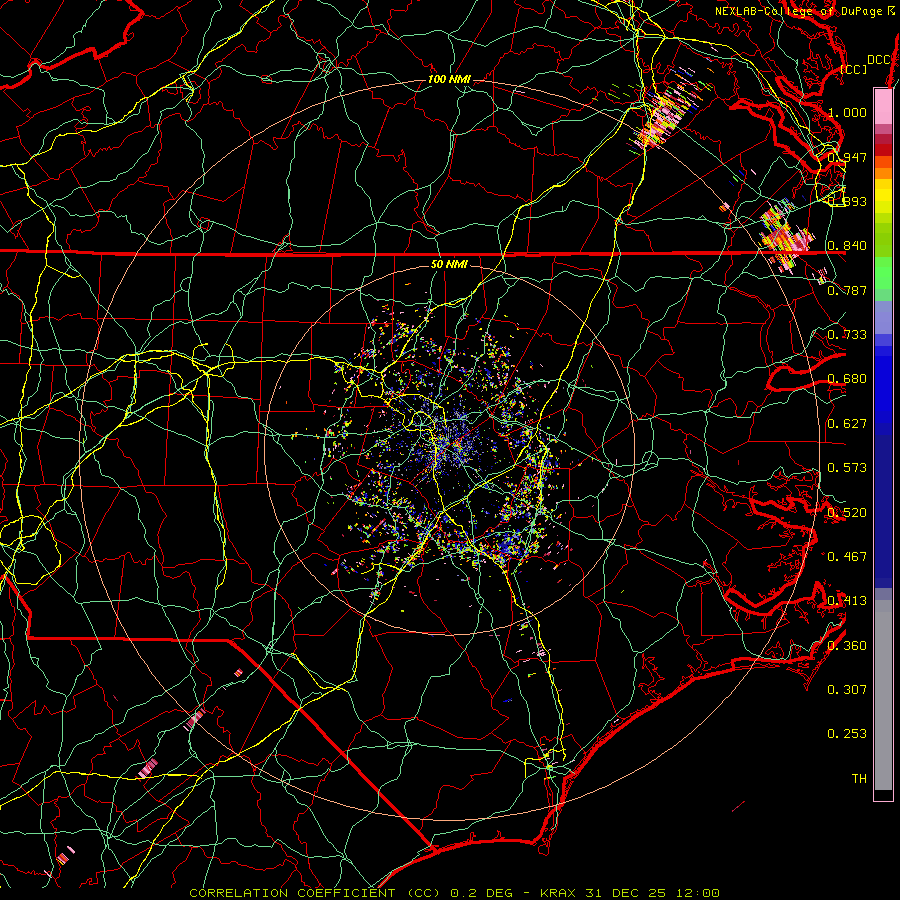This screenshot has height=900, width=900.
Task: Click the "0.2 DEG" elevation angle text
Action: [x=481, y=893]
